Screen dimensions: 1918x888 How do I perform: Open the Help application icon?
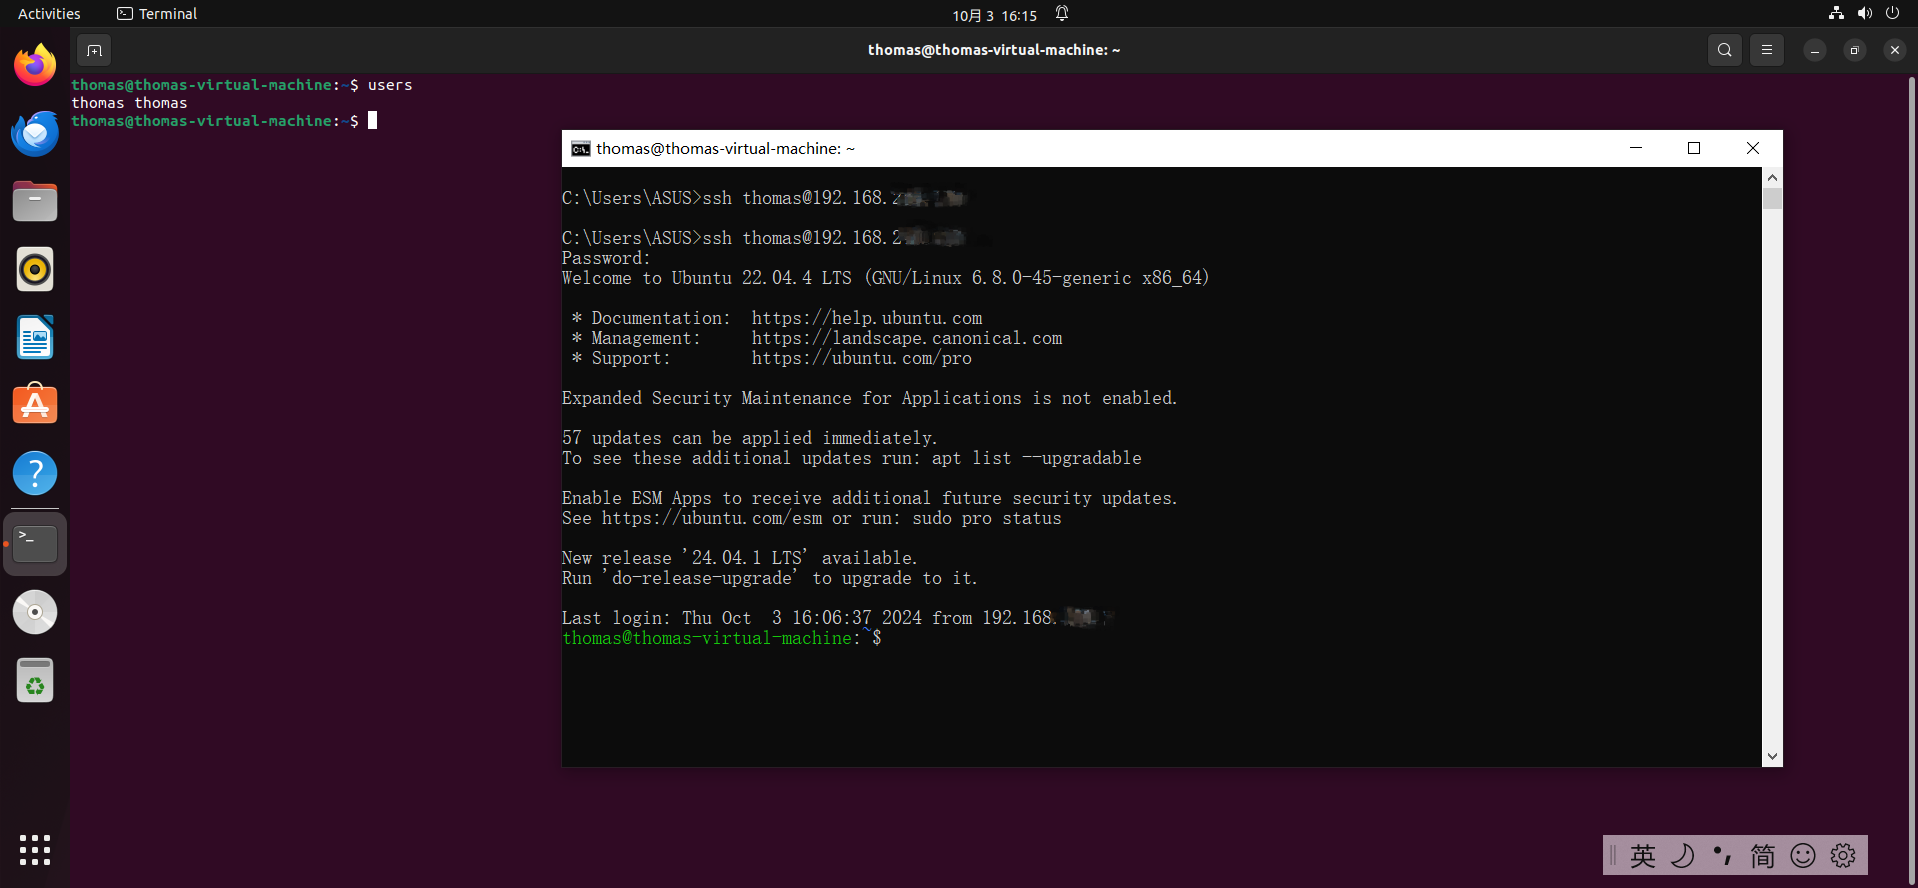(x=35, y=474)
